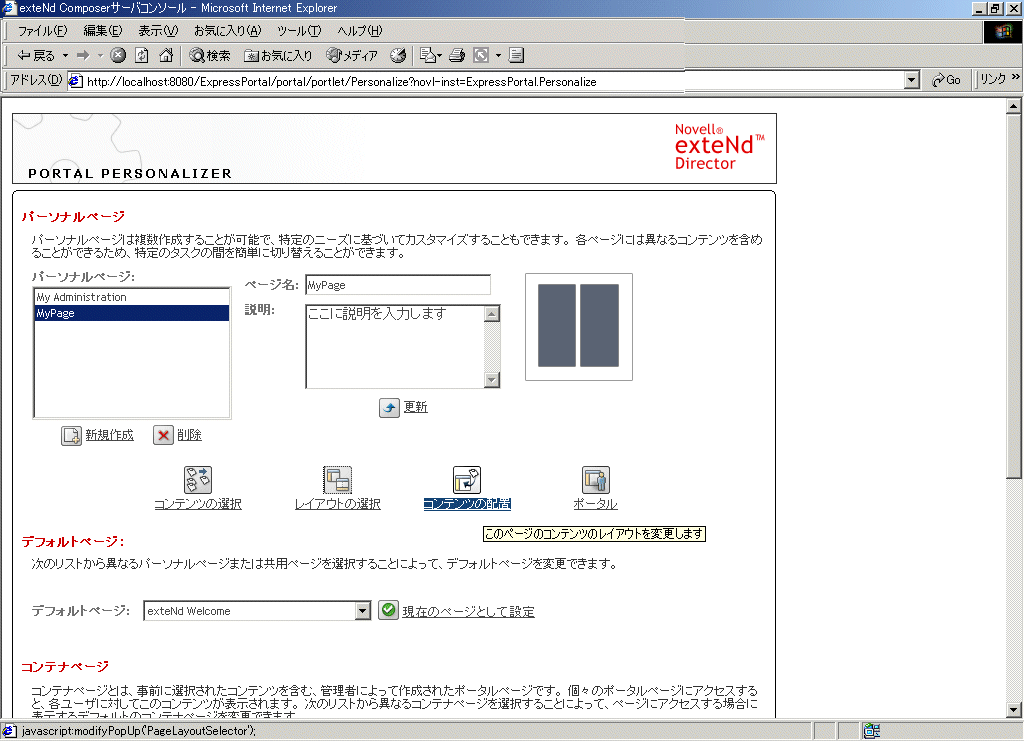
Task: Open the ヘルプ(H) menu
Action: (x=360, y=31)
